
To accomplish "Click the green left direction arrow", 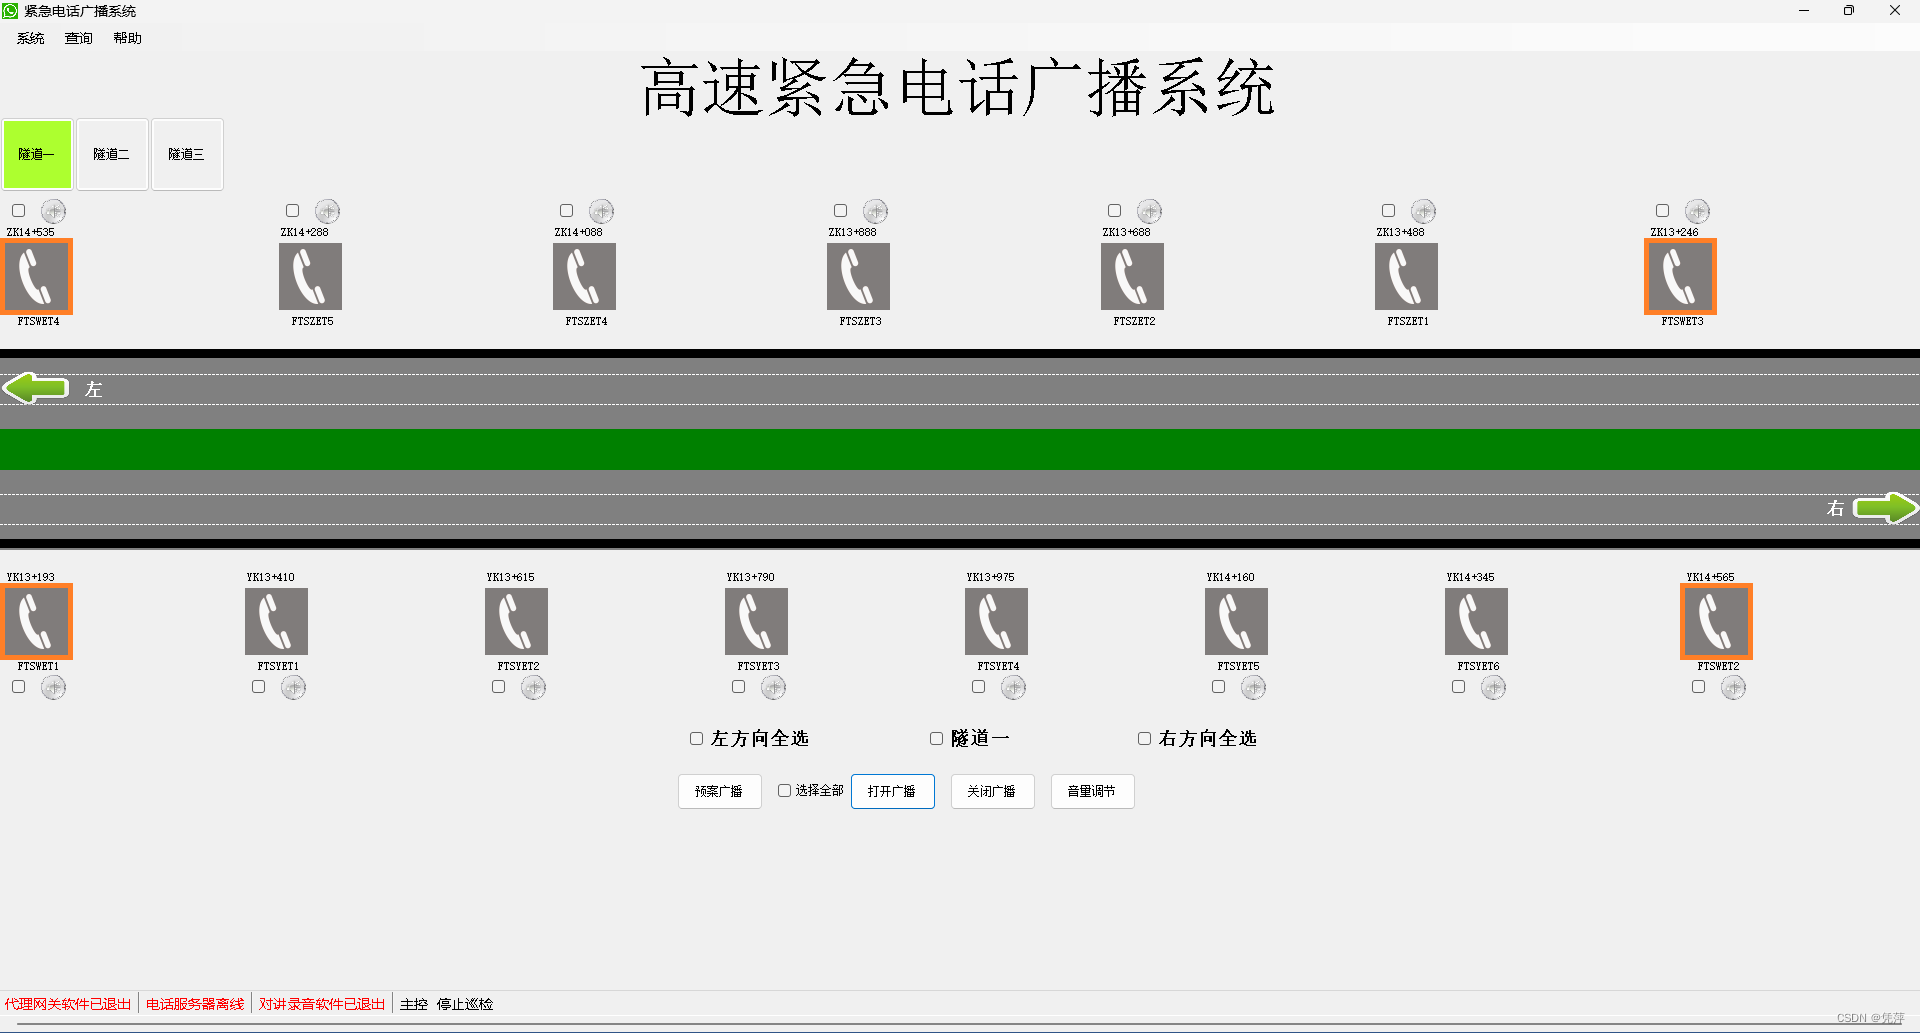I will click(x=36, y=388).
